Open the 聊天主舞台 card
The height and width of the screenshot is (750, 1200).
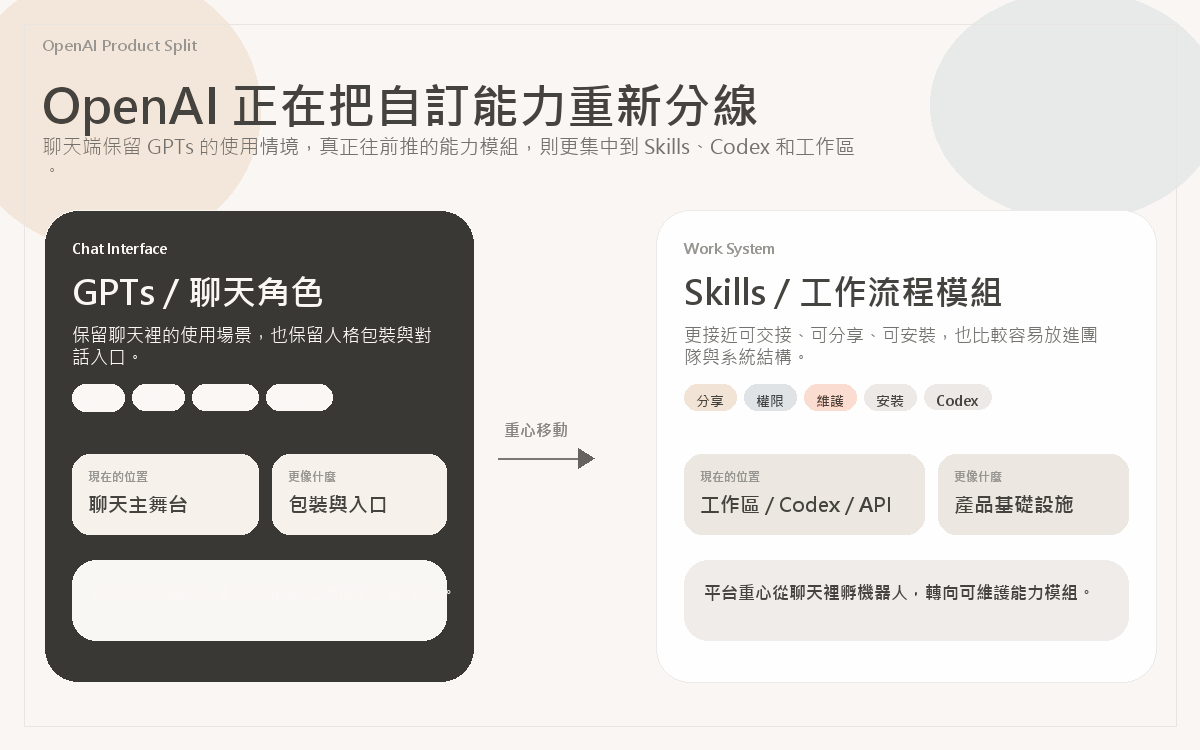coord(165,494)
